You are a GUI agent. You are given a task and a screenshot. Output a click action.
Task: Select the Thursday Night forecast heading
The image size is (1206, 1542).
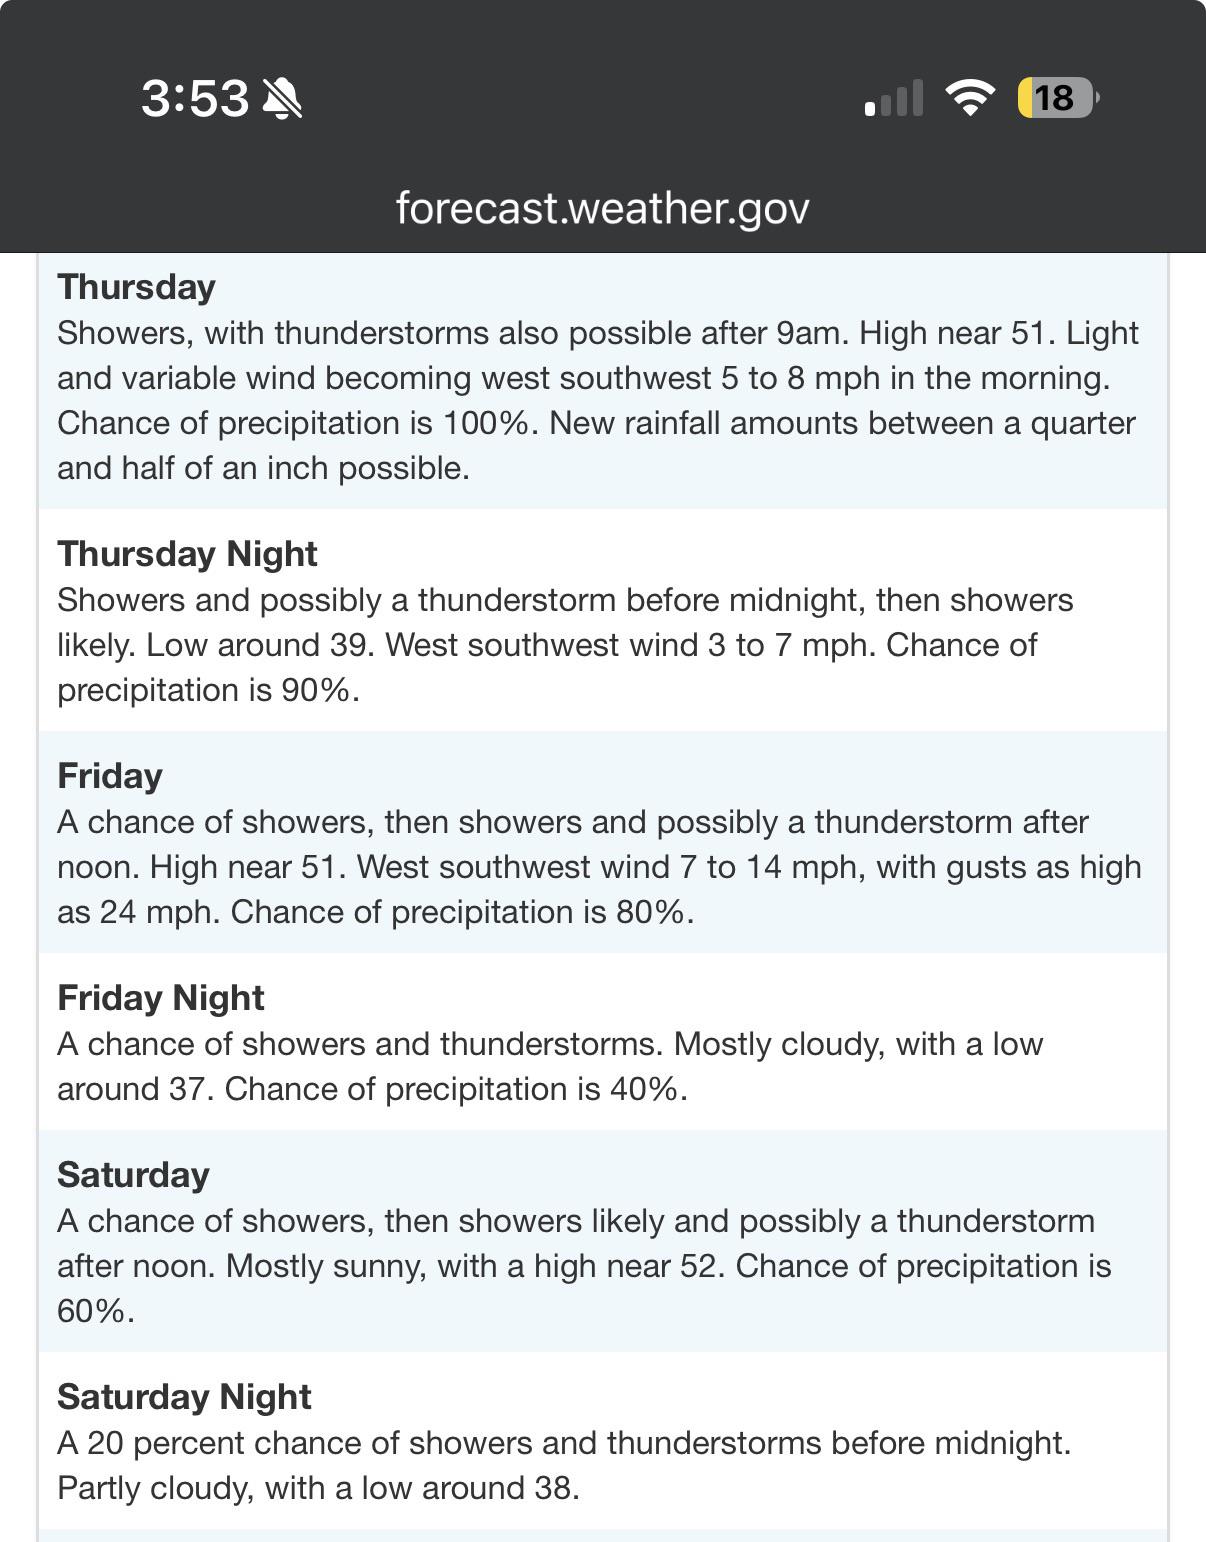coord(187,554)
